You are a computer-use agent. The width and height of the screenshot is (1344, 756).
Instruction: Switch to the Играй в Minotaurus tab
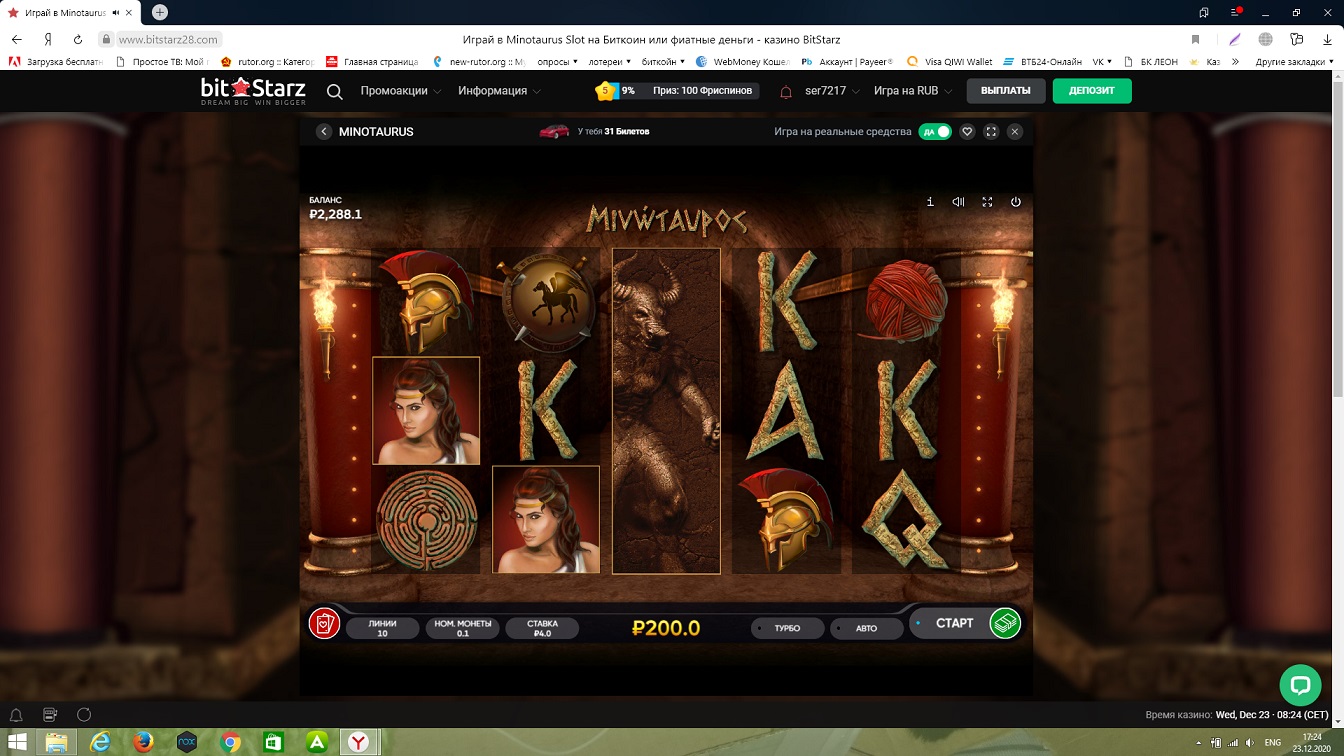pyautogui.click(x=70, y=12)
